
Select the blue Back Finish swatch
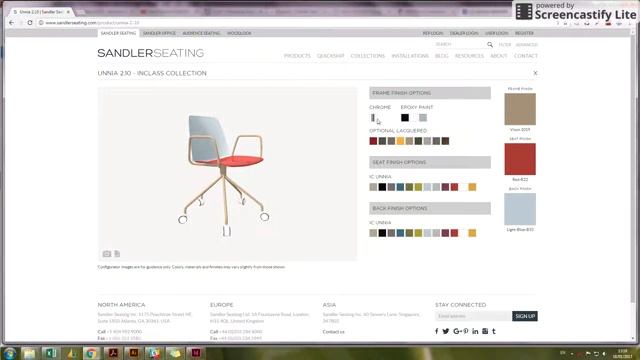click(400, 233)
